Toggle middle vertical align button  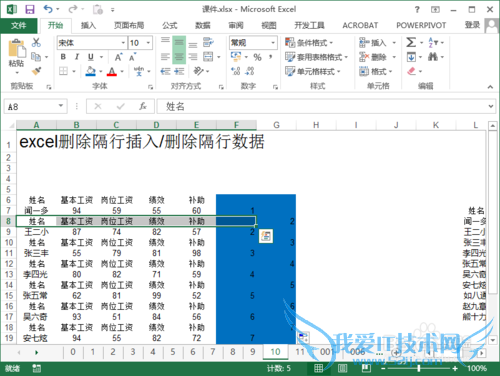[x=179, y=43]
